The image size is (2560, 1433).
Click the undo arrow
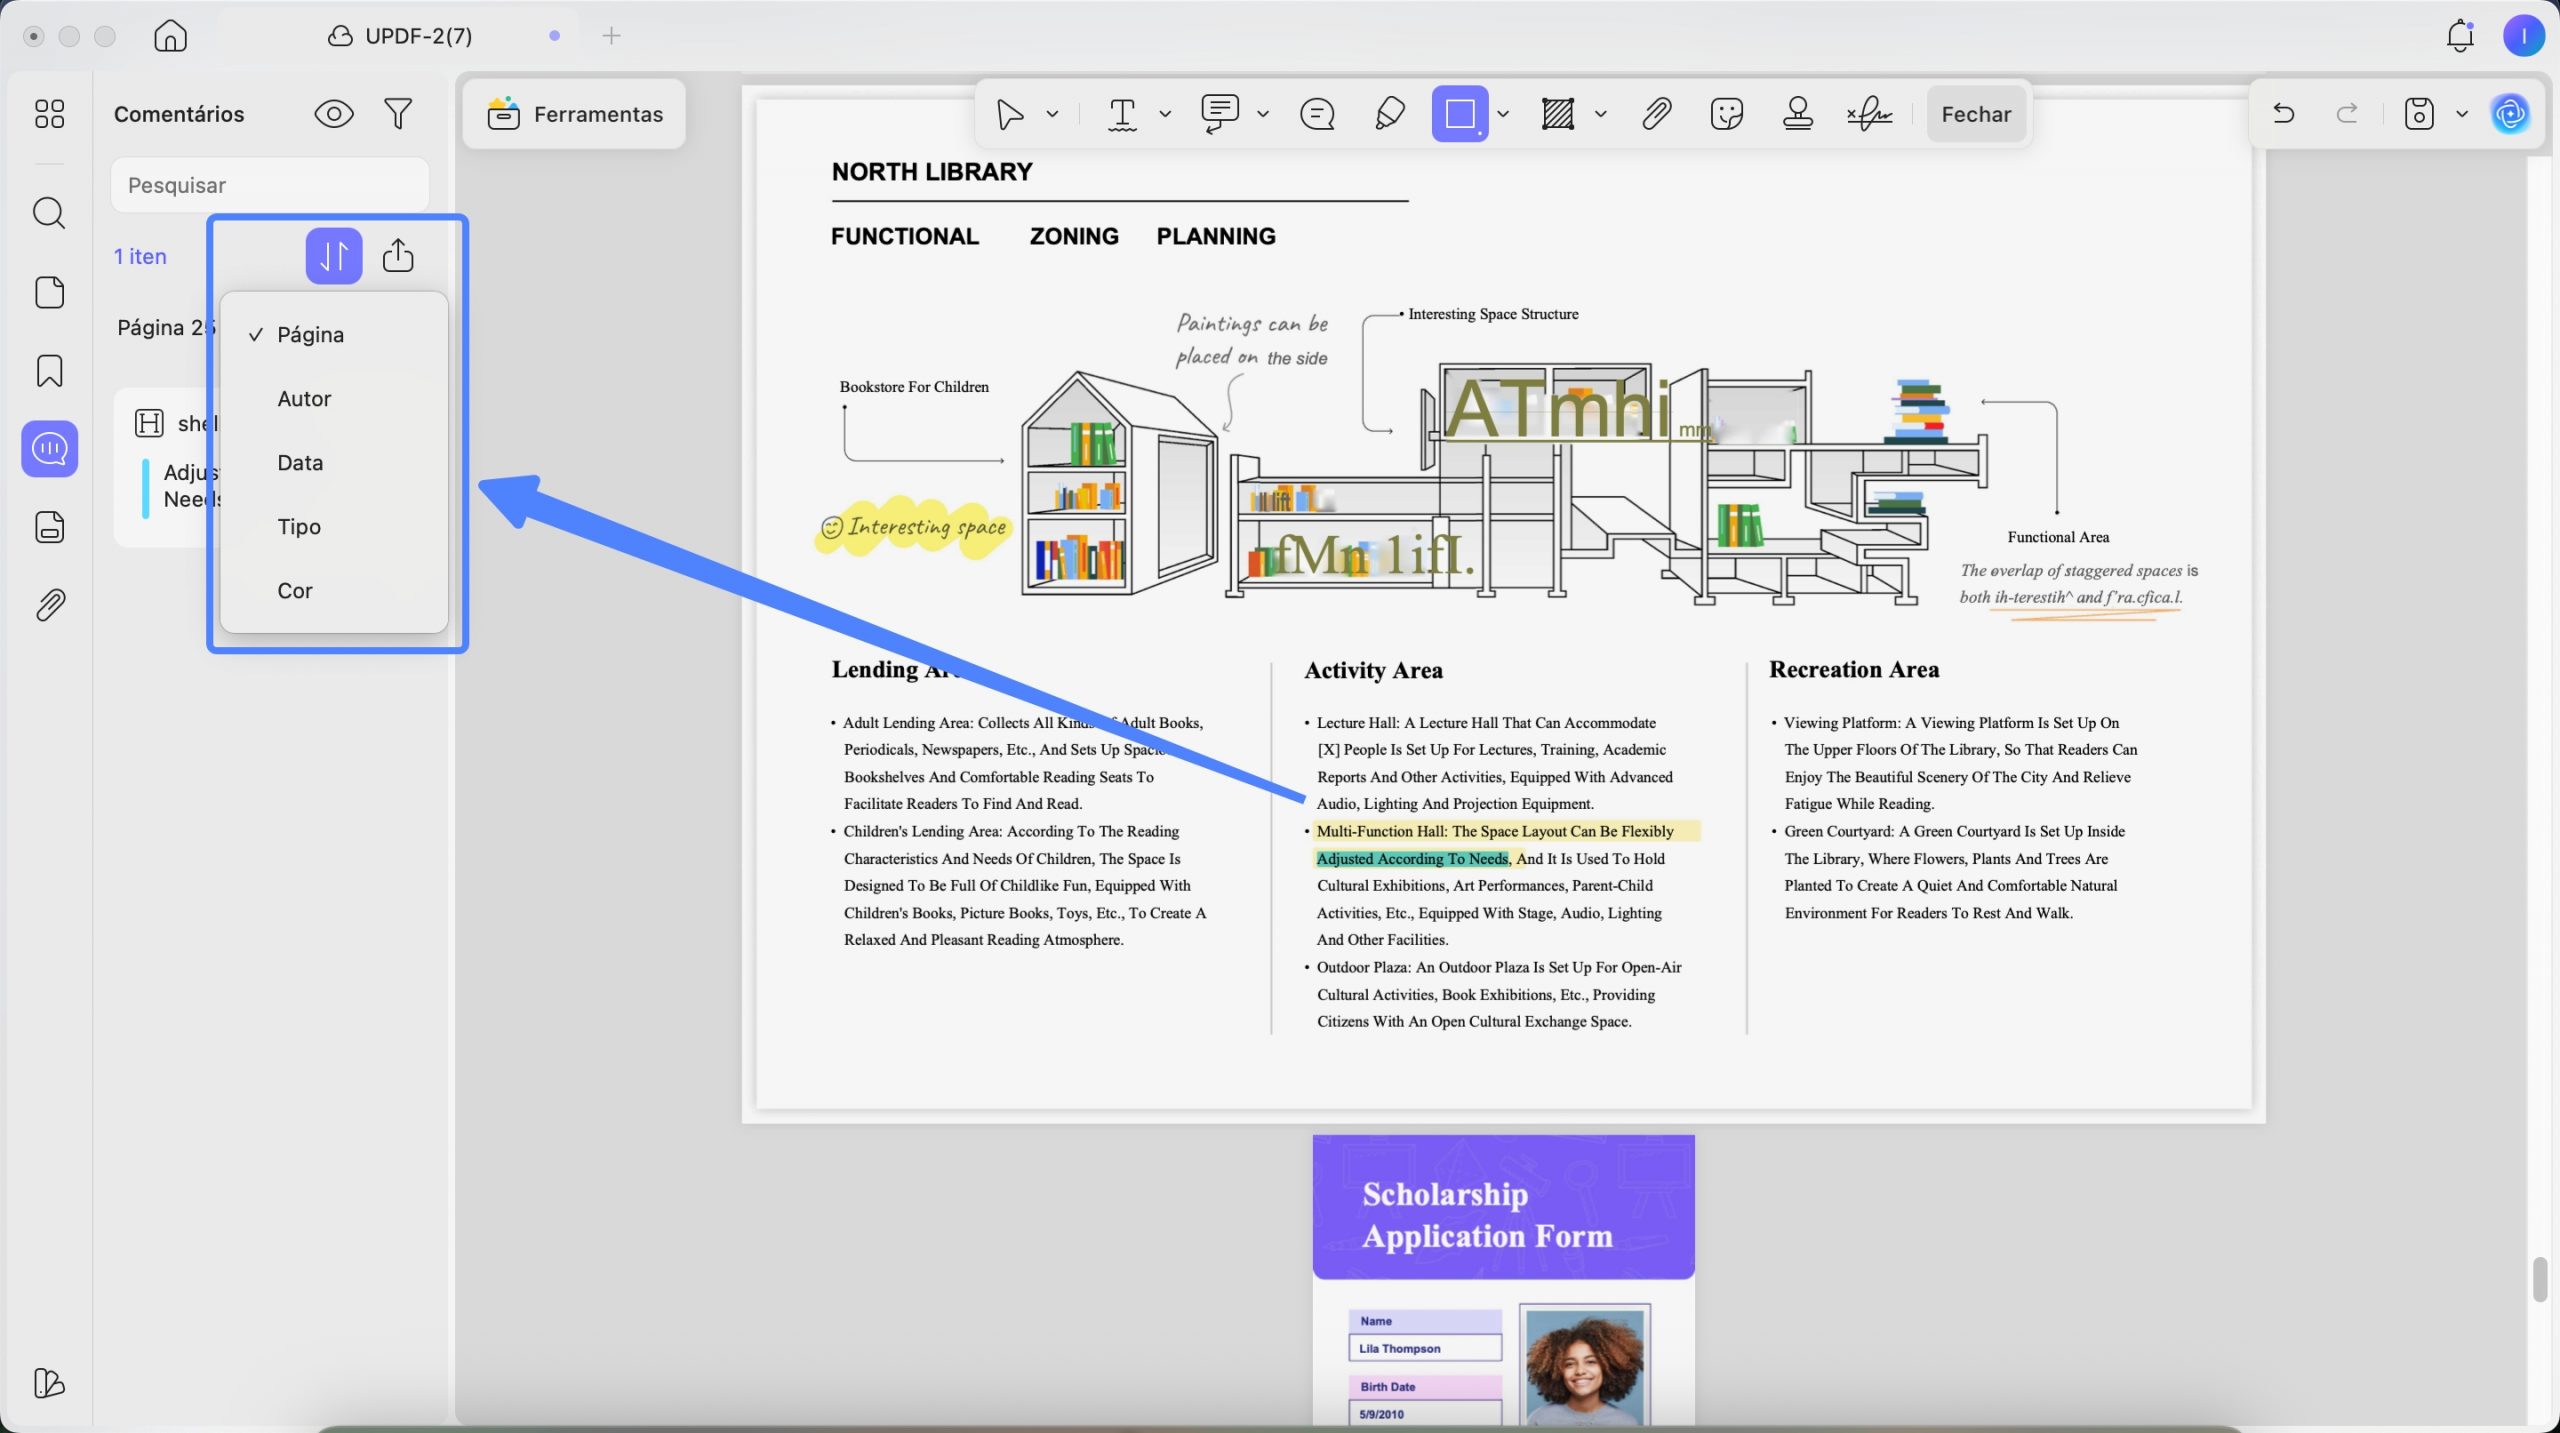click(x=2283, y=114)
